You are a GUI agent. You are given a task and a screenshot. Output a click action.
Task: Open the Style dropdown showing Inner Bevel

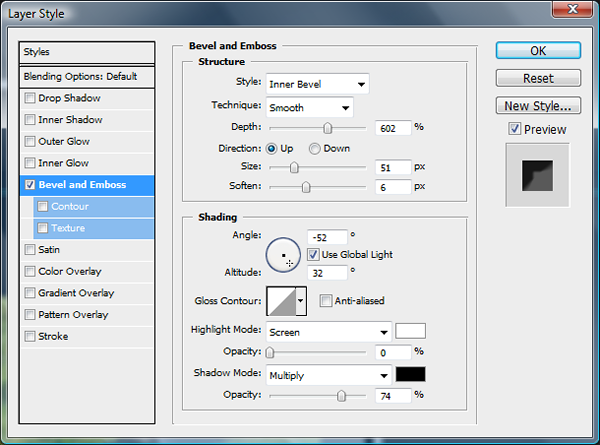click(x=317, y=83)
